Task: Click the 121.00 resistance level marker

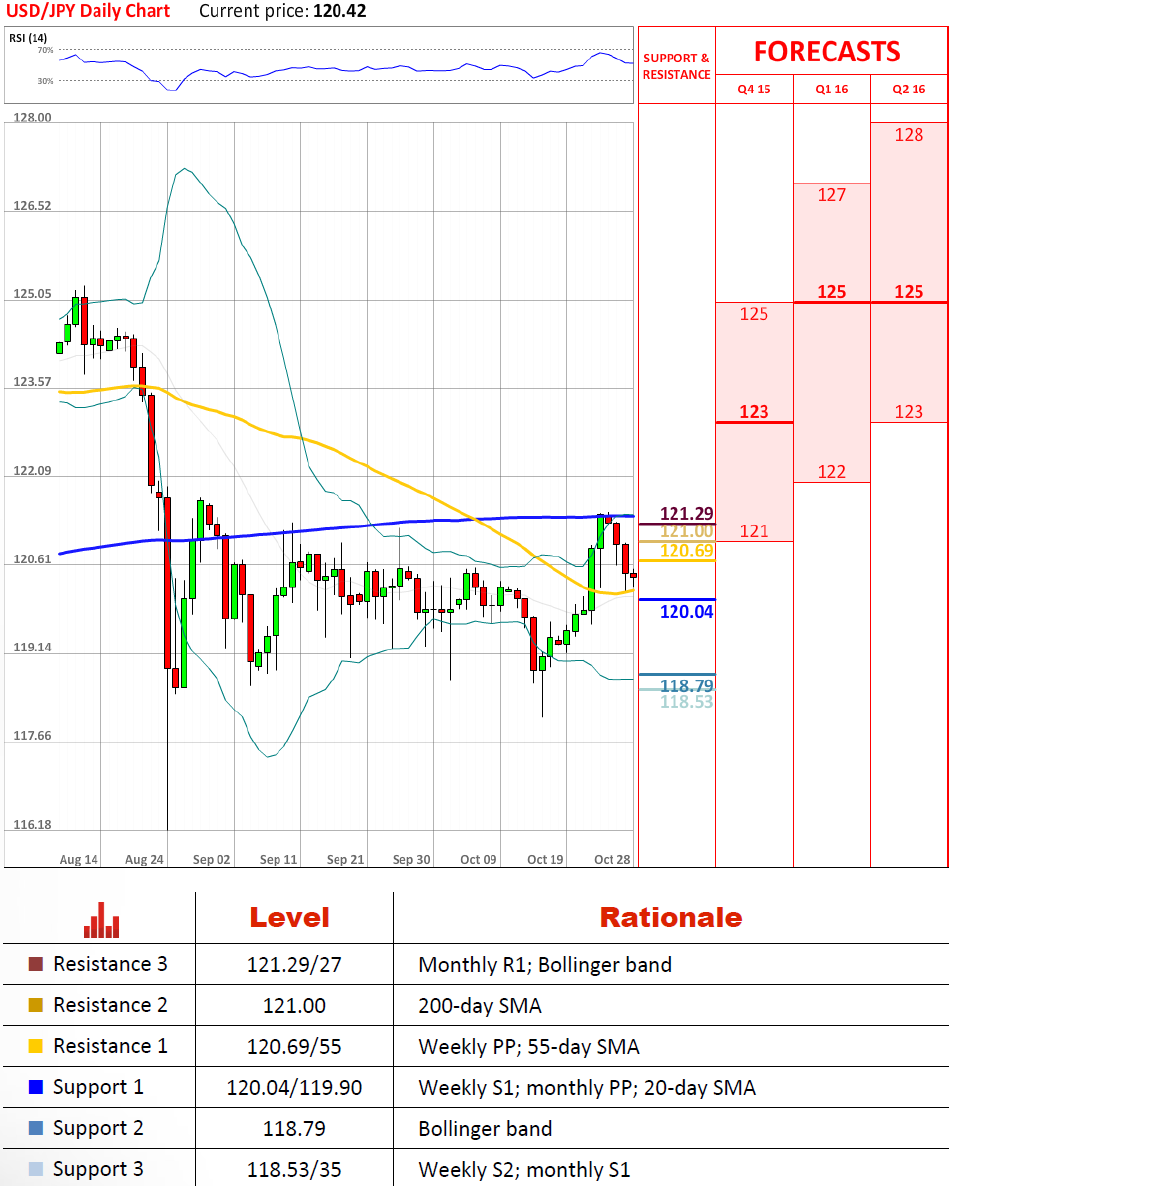Action: click(x=686, y=531)
